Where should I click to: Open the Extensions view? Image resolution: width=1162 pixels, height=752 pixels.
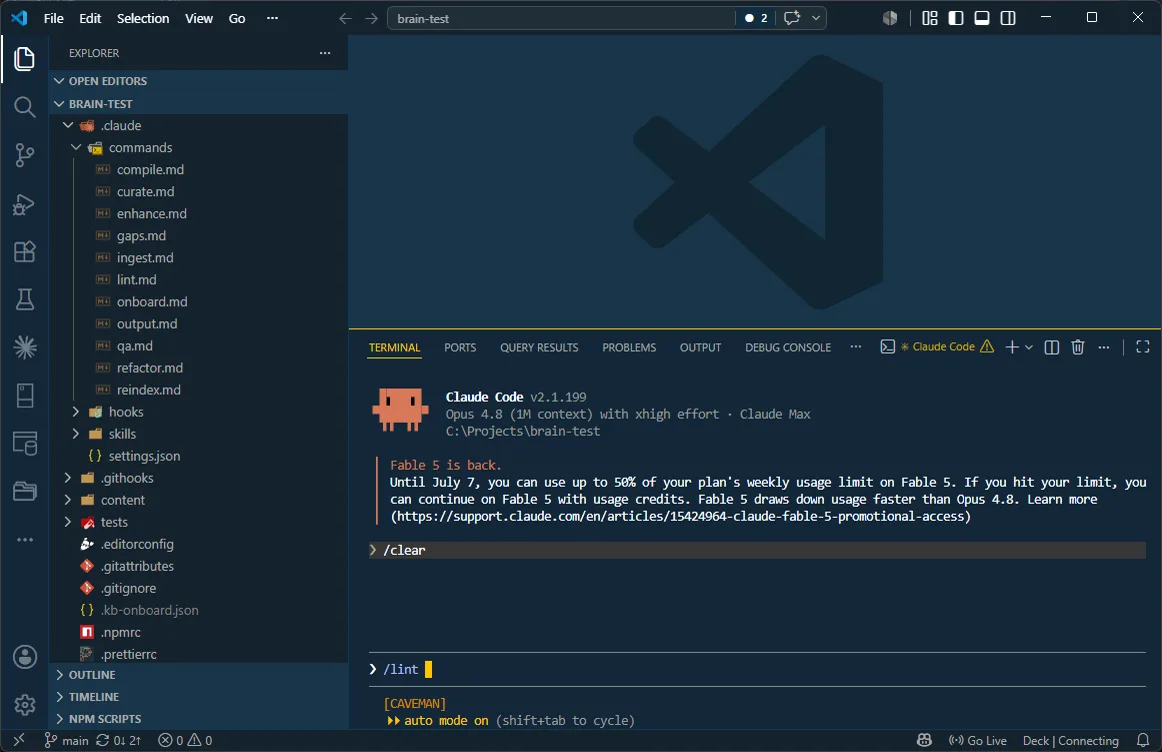pos(24,252)
